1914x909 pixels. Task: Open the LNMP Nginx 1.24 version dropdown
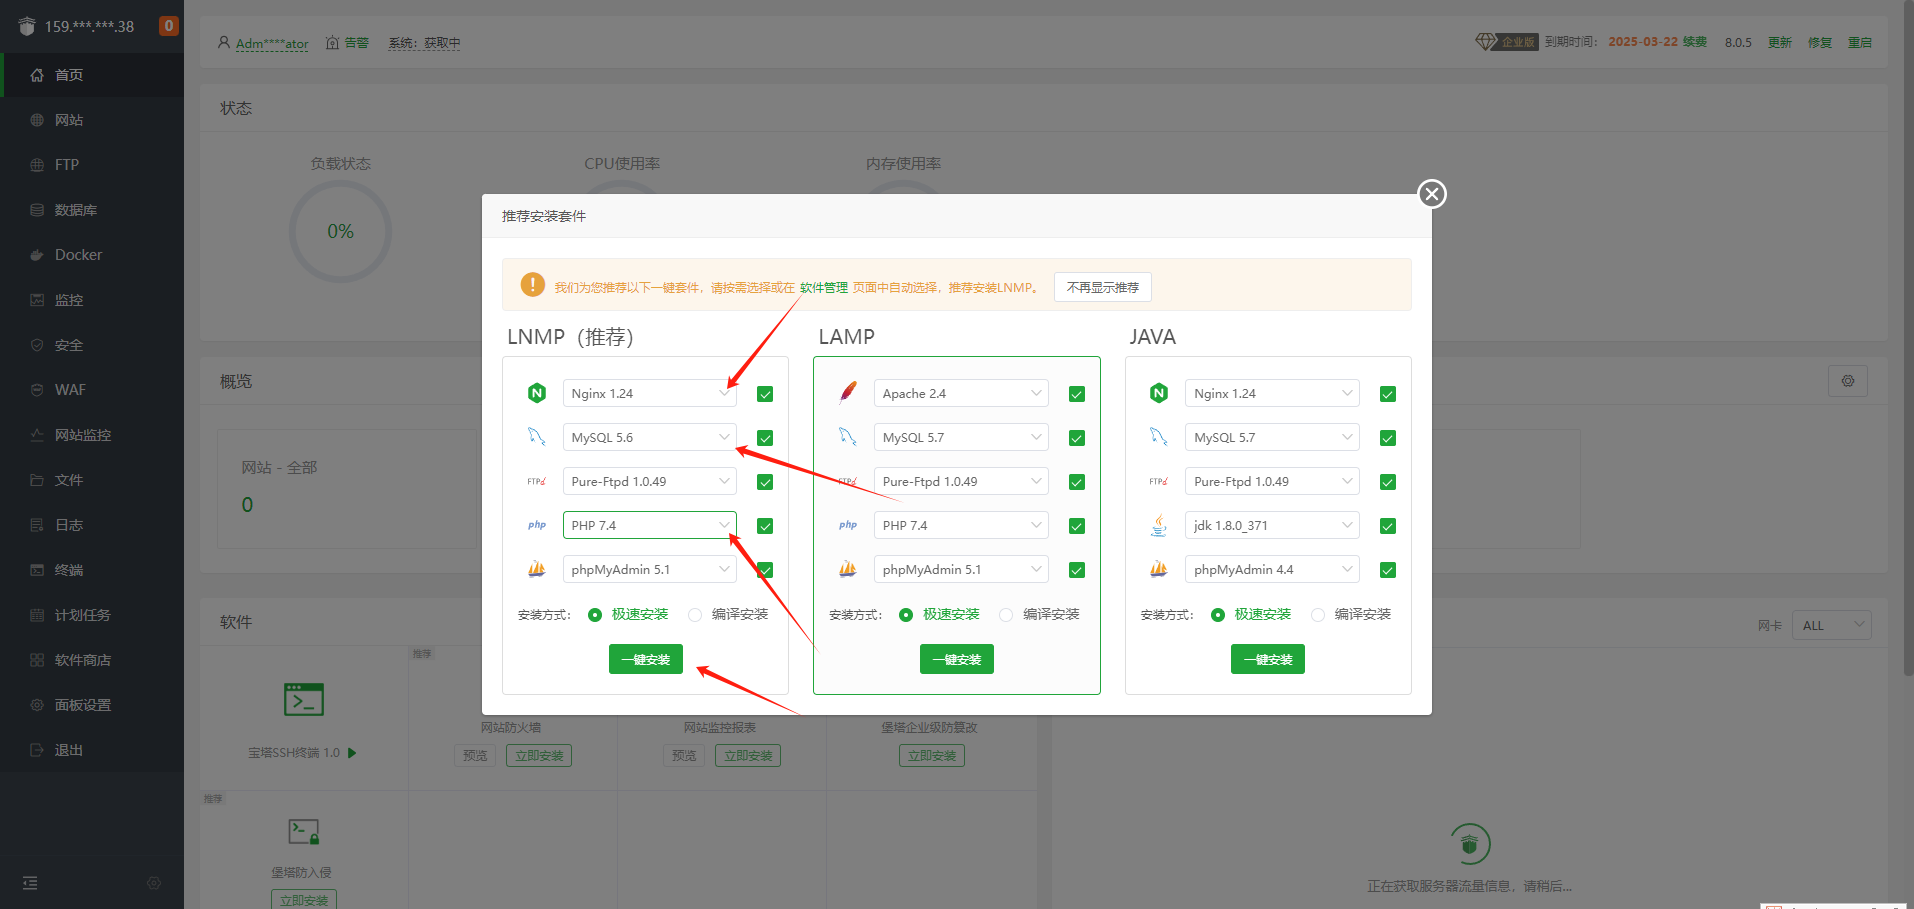(649, 393)
